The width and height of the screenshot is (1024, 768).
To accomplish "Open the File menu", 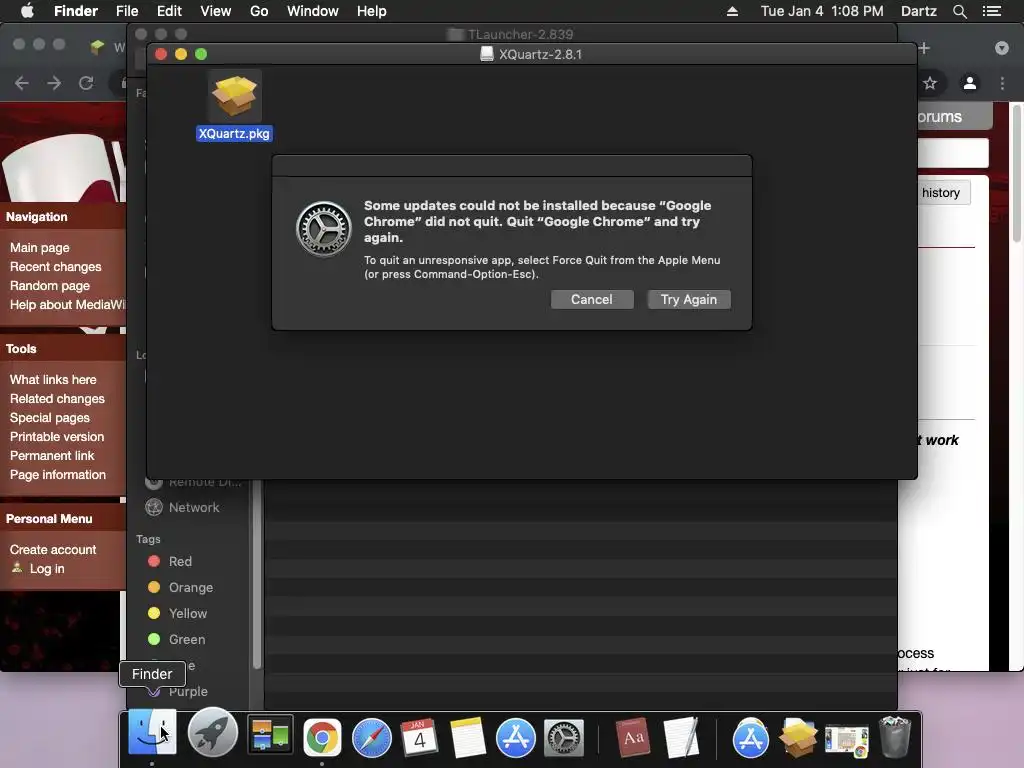I will click(127, 11).
